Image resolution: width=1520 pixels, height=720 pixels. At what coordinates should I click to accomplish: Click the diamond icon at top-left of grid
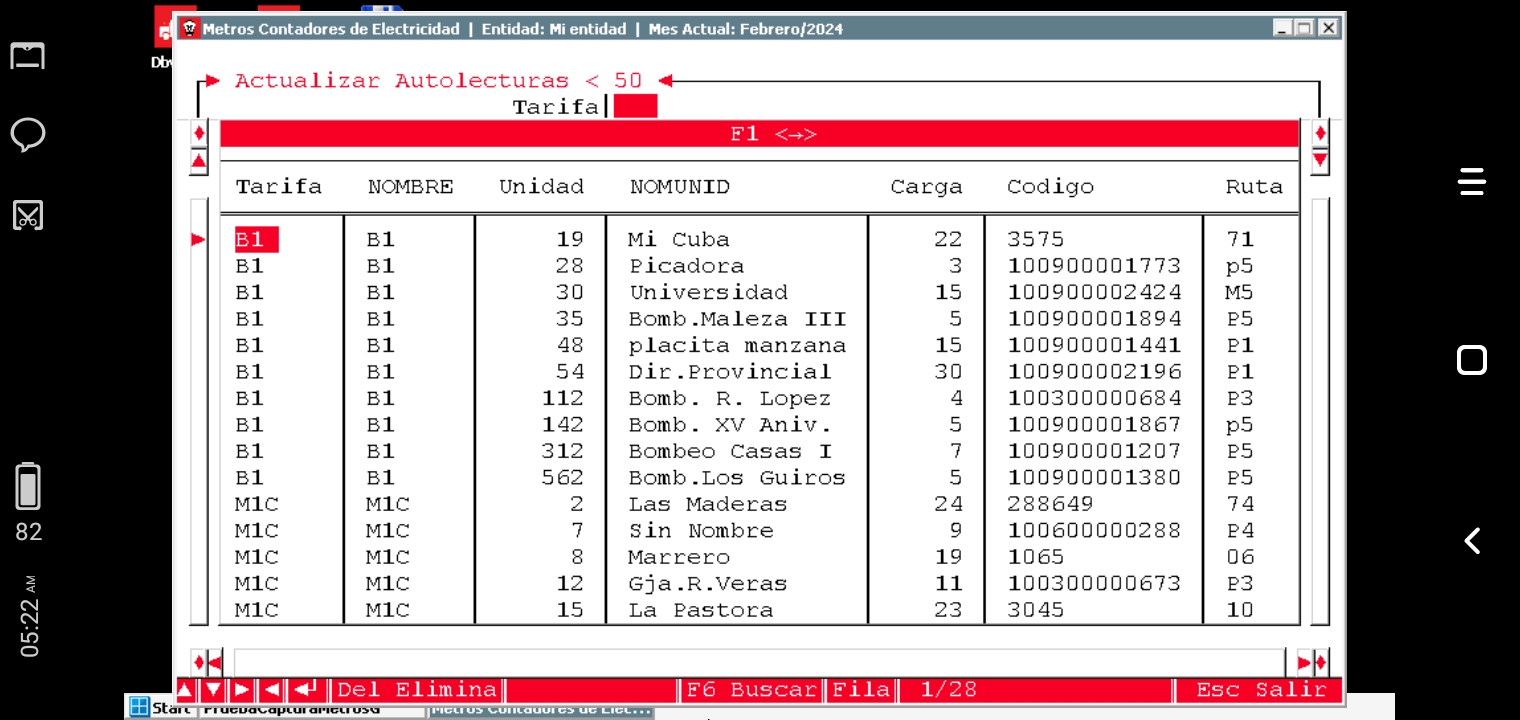pos(199,133)
